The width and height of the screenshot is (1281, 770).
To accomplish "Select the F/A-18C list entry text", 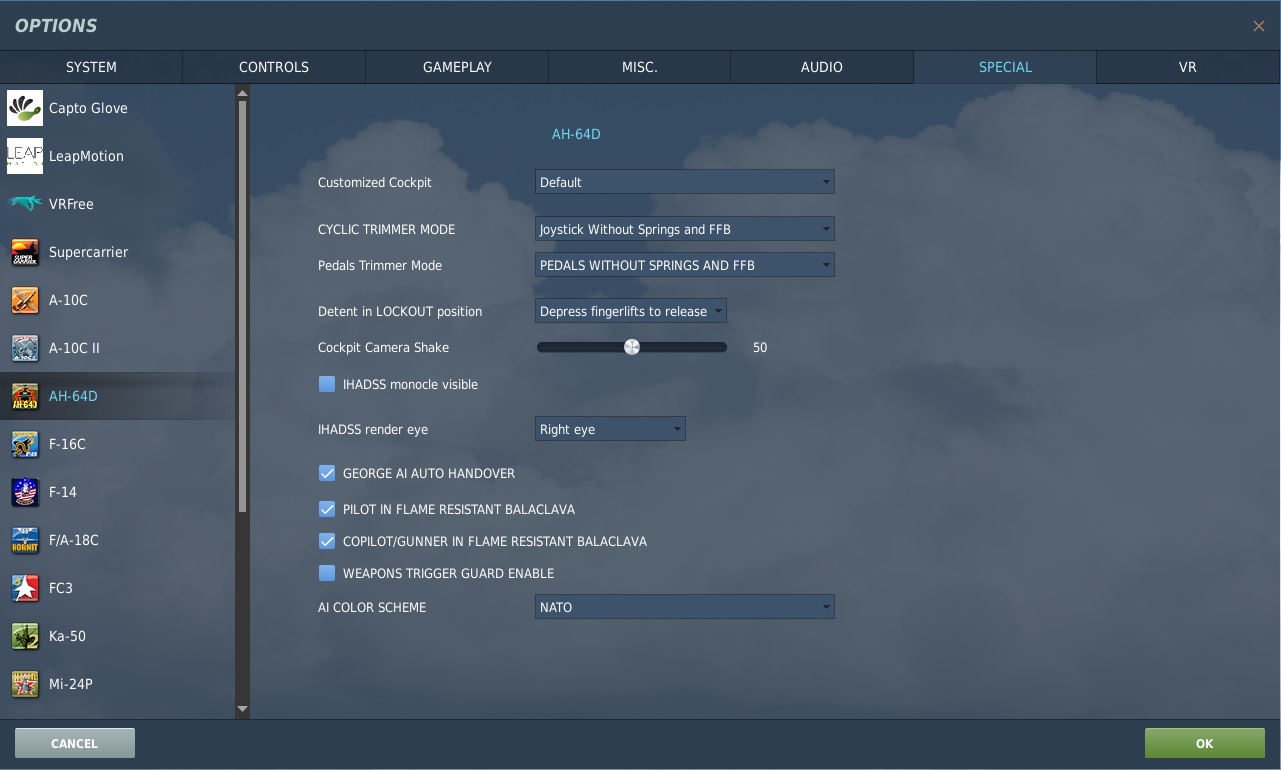I will pyautogui.click(x=74, y=540).
